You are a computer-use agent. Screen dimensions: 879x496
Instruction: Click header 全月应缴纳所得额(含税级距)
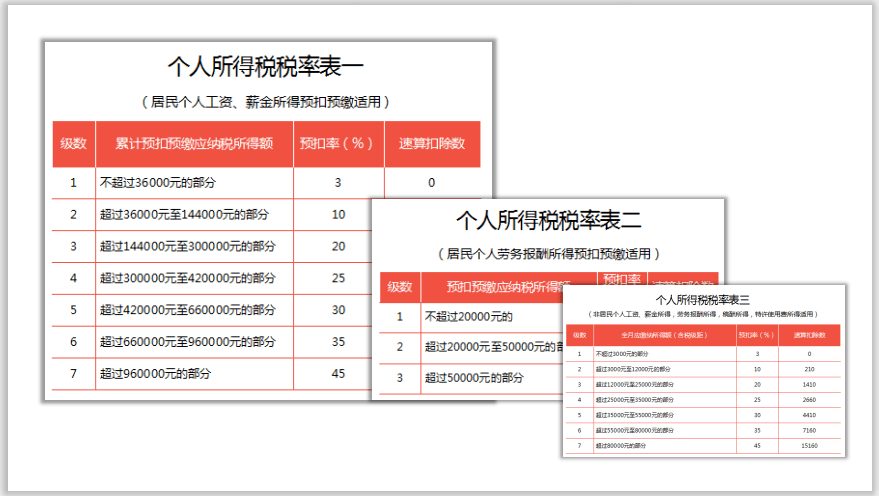click(x=664, y=335)
